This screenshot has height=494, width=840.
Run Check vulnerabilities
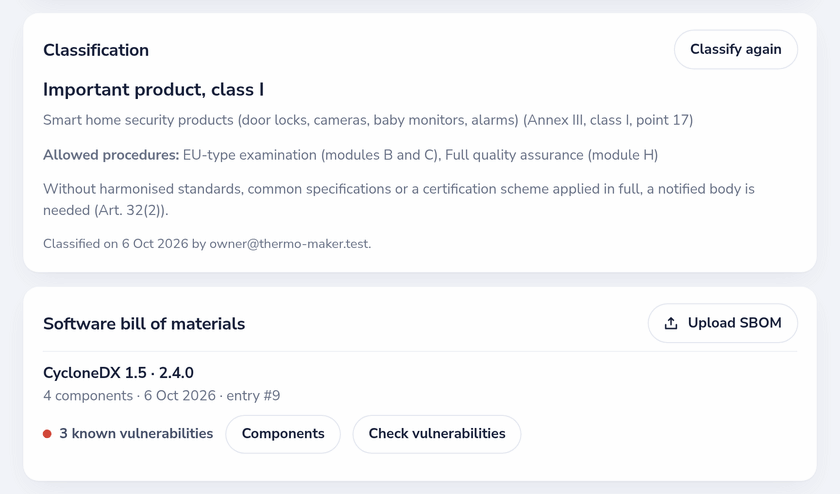click(437, 433)
